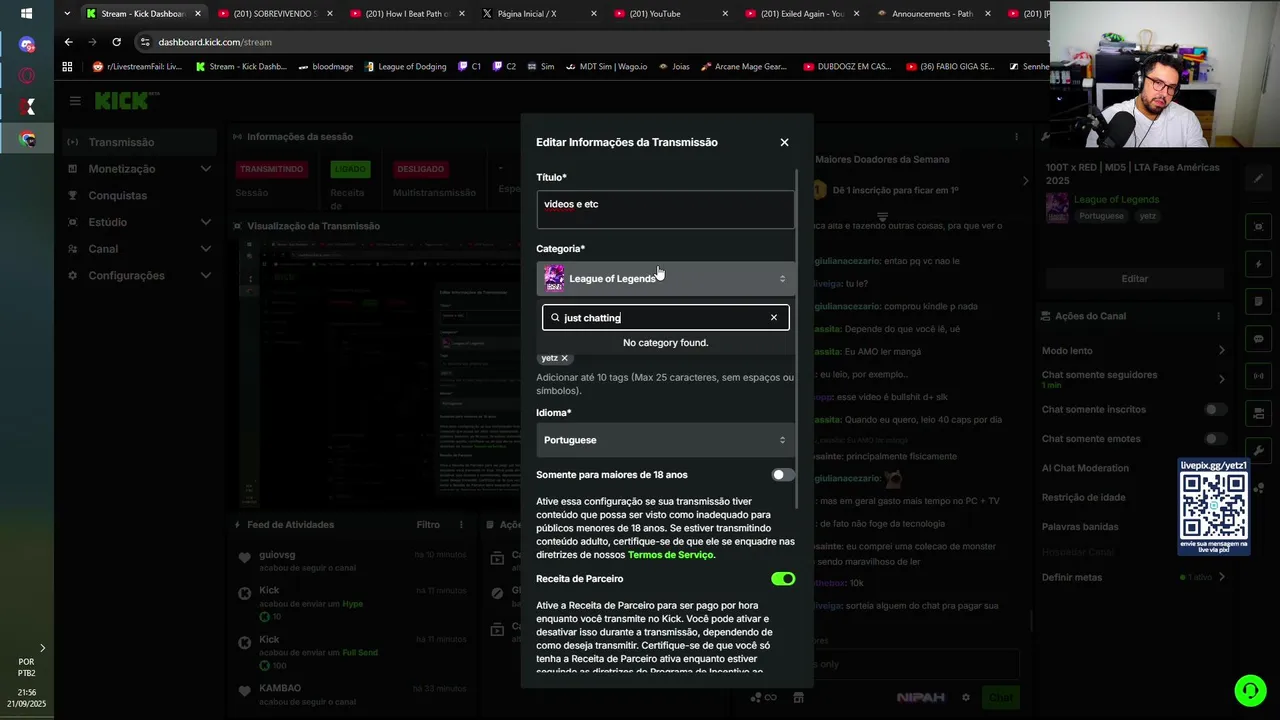Click the focus frame icon in right rail

1259,227
